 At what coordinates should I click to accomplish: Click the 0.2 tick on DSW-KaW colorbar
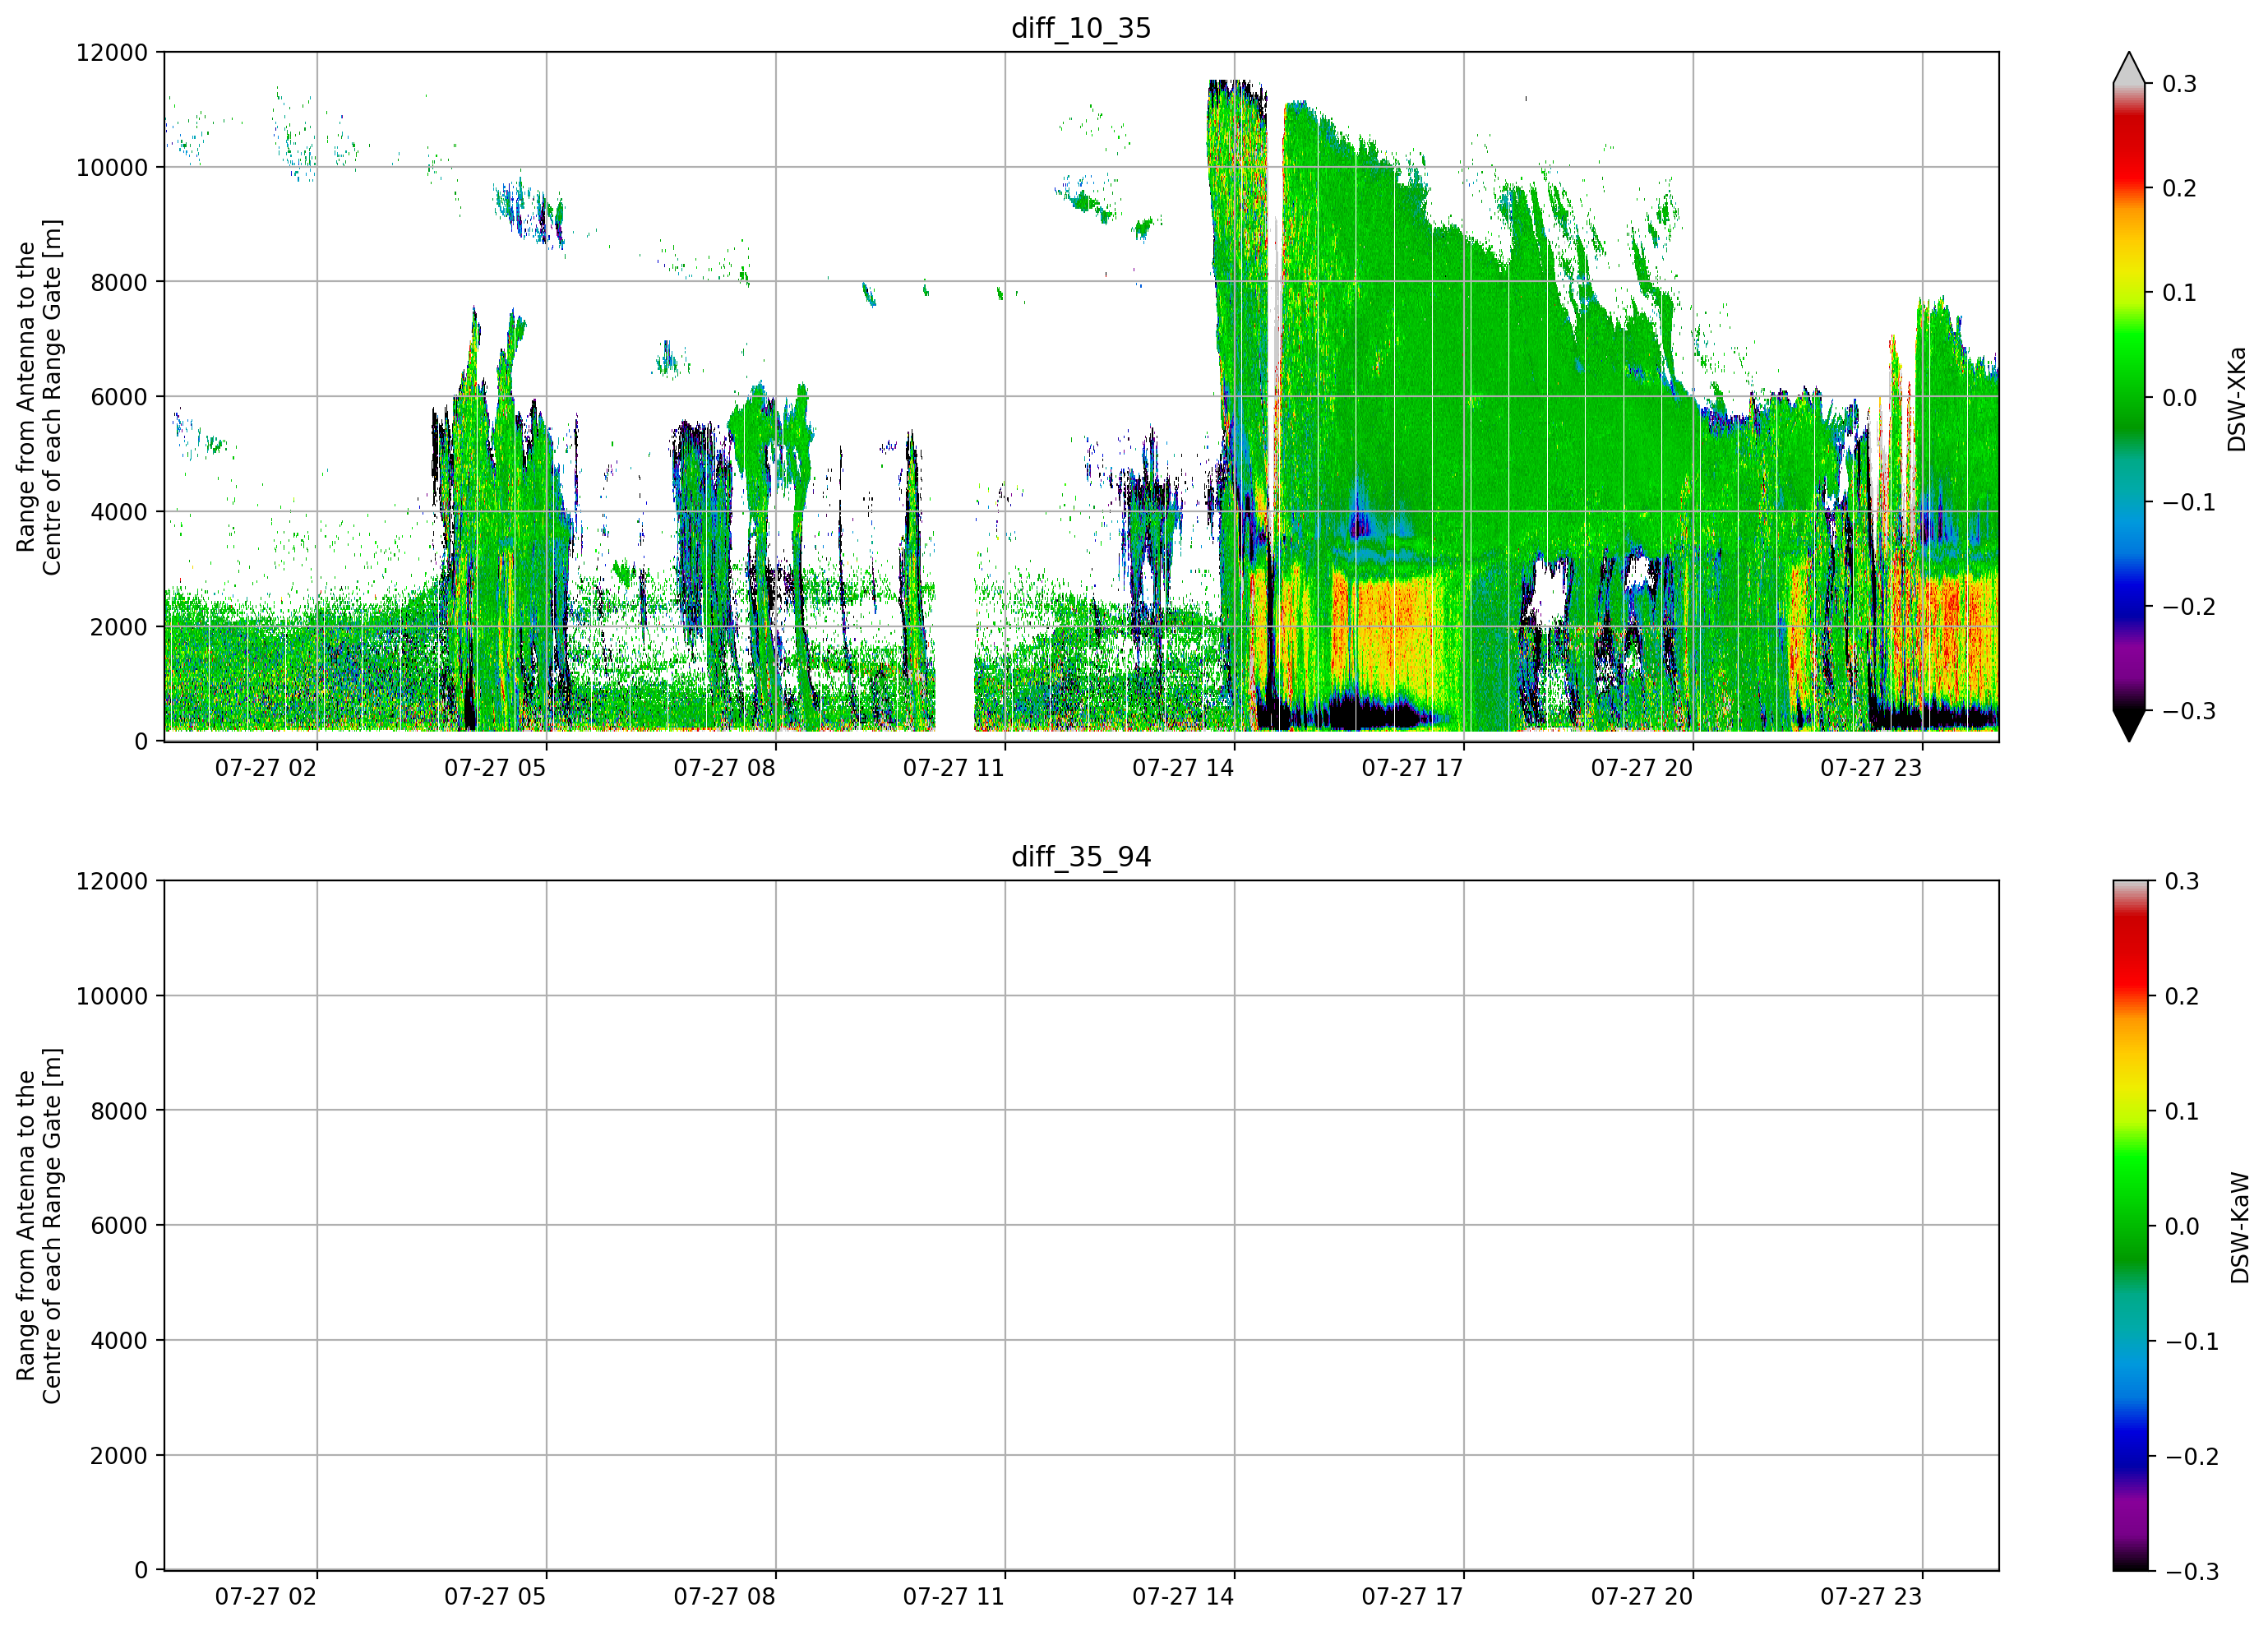click(x=2182, y=996)
